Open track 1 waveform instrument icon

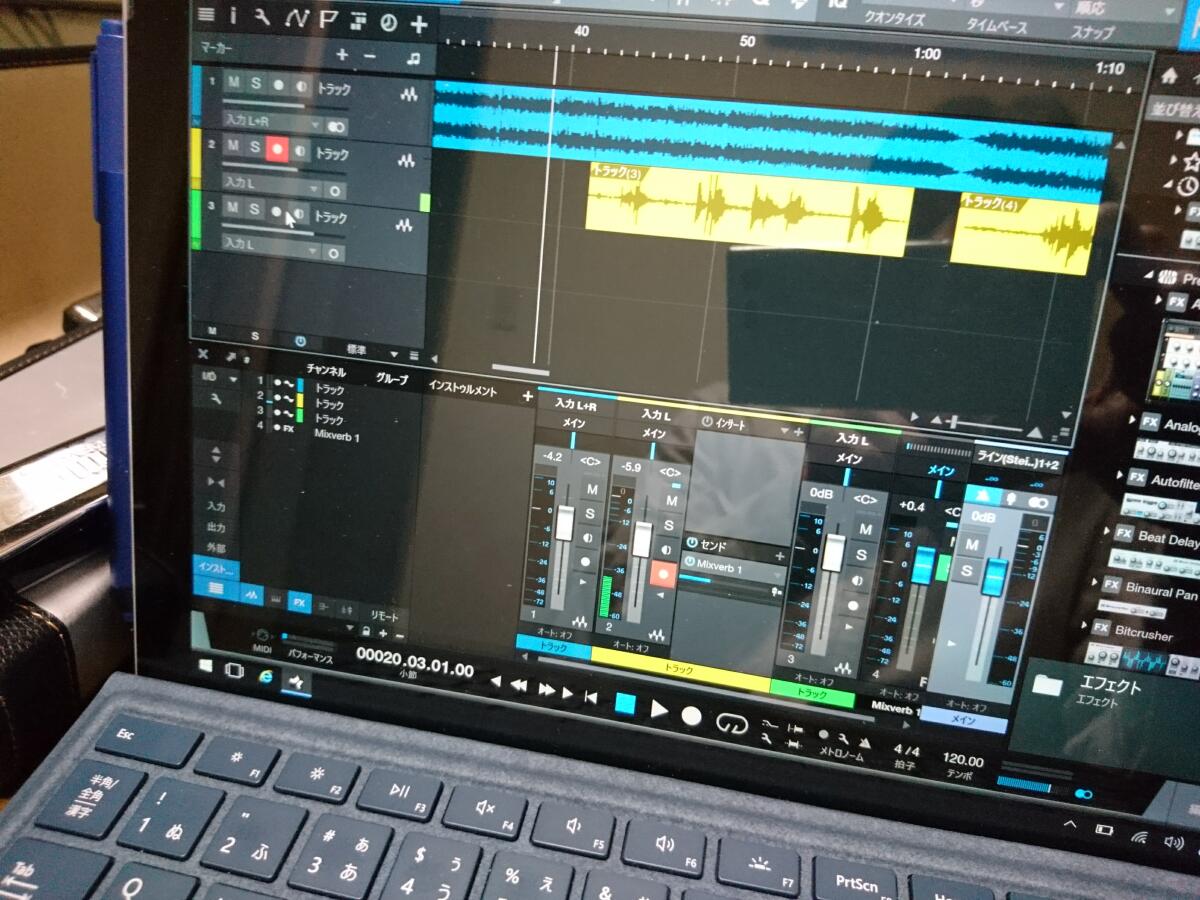pyautogui.click(x=409, y=95)
